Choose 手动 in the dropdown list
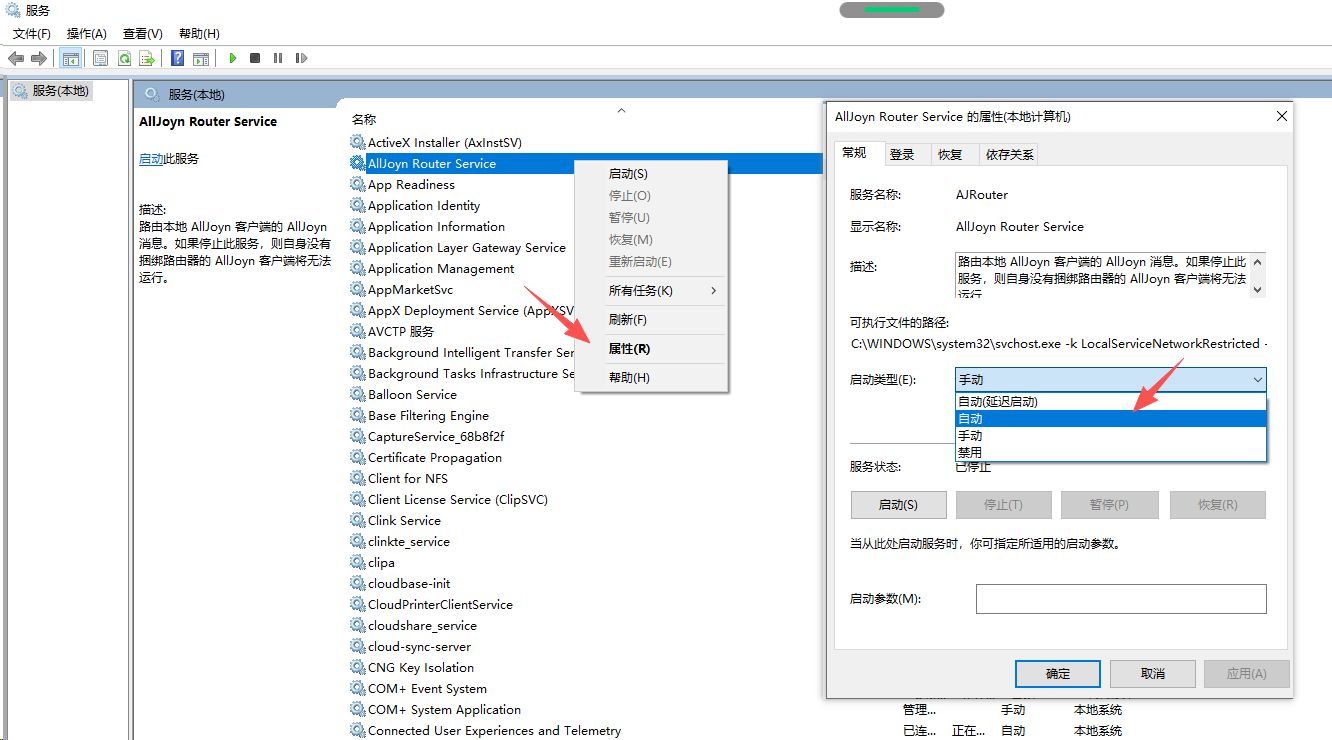 pyautogui.click(x=1111, y=436)
